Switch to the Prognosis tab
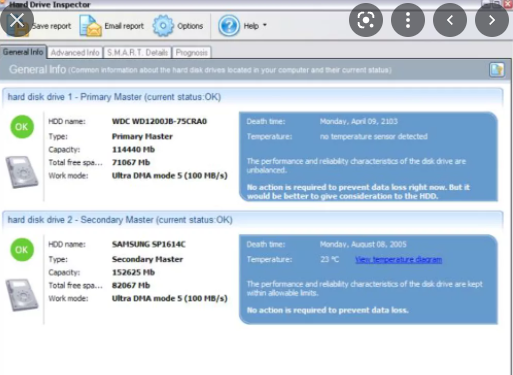This screenshot has width=513, height=375. pos(192,53)
